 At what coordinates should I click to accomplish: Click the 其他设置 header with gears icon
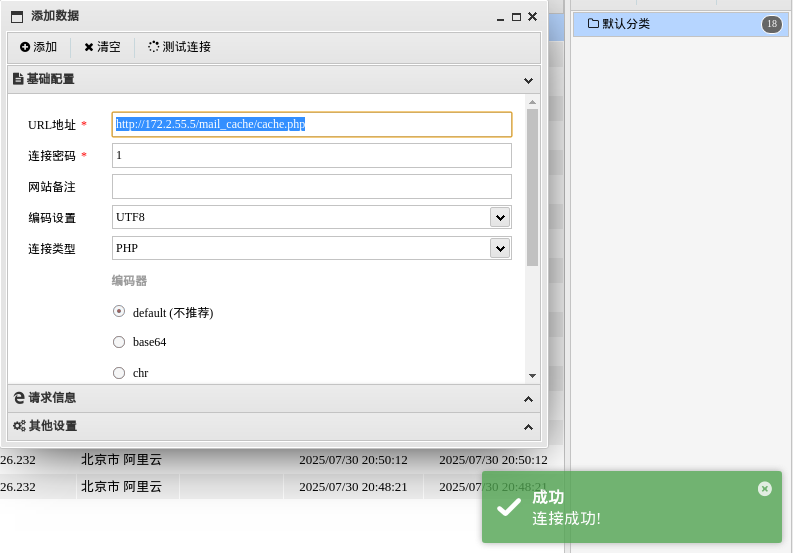(x=274, y=426)
